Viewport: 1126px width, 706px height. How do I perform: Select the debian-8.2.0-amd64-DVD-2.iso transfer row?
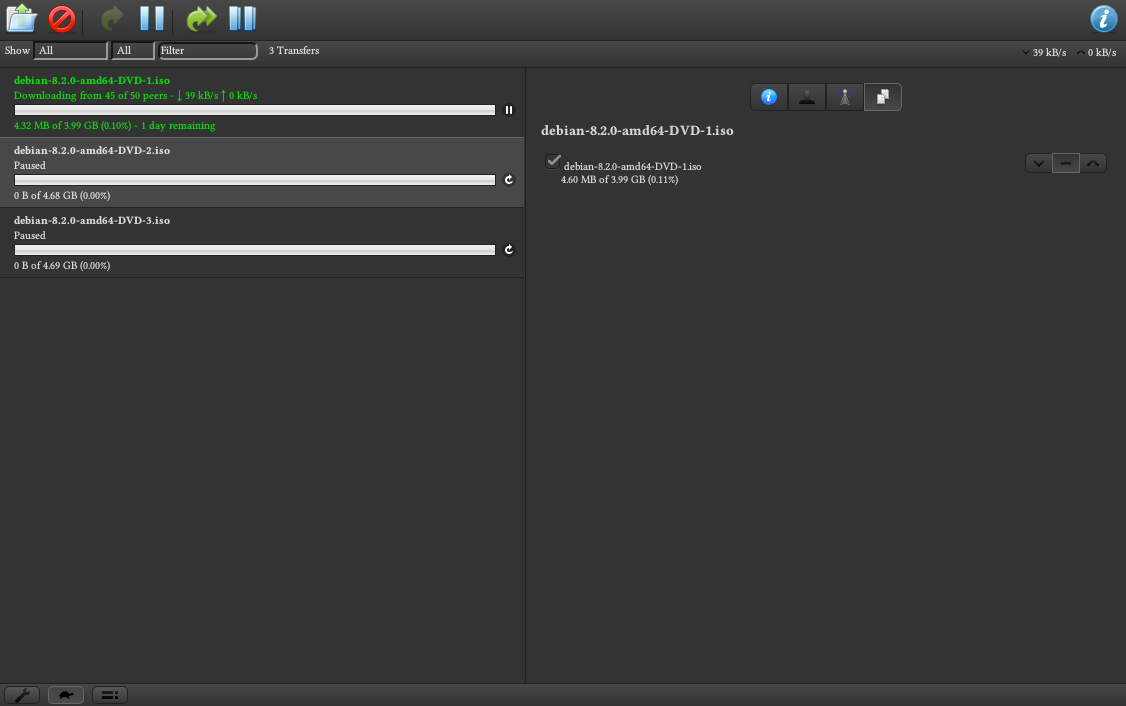point(262,172)
